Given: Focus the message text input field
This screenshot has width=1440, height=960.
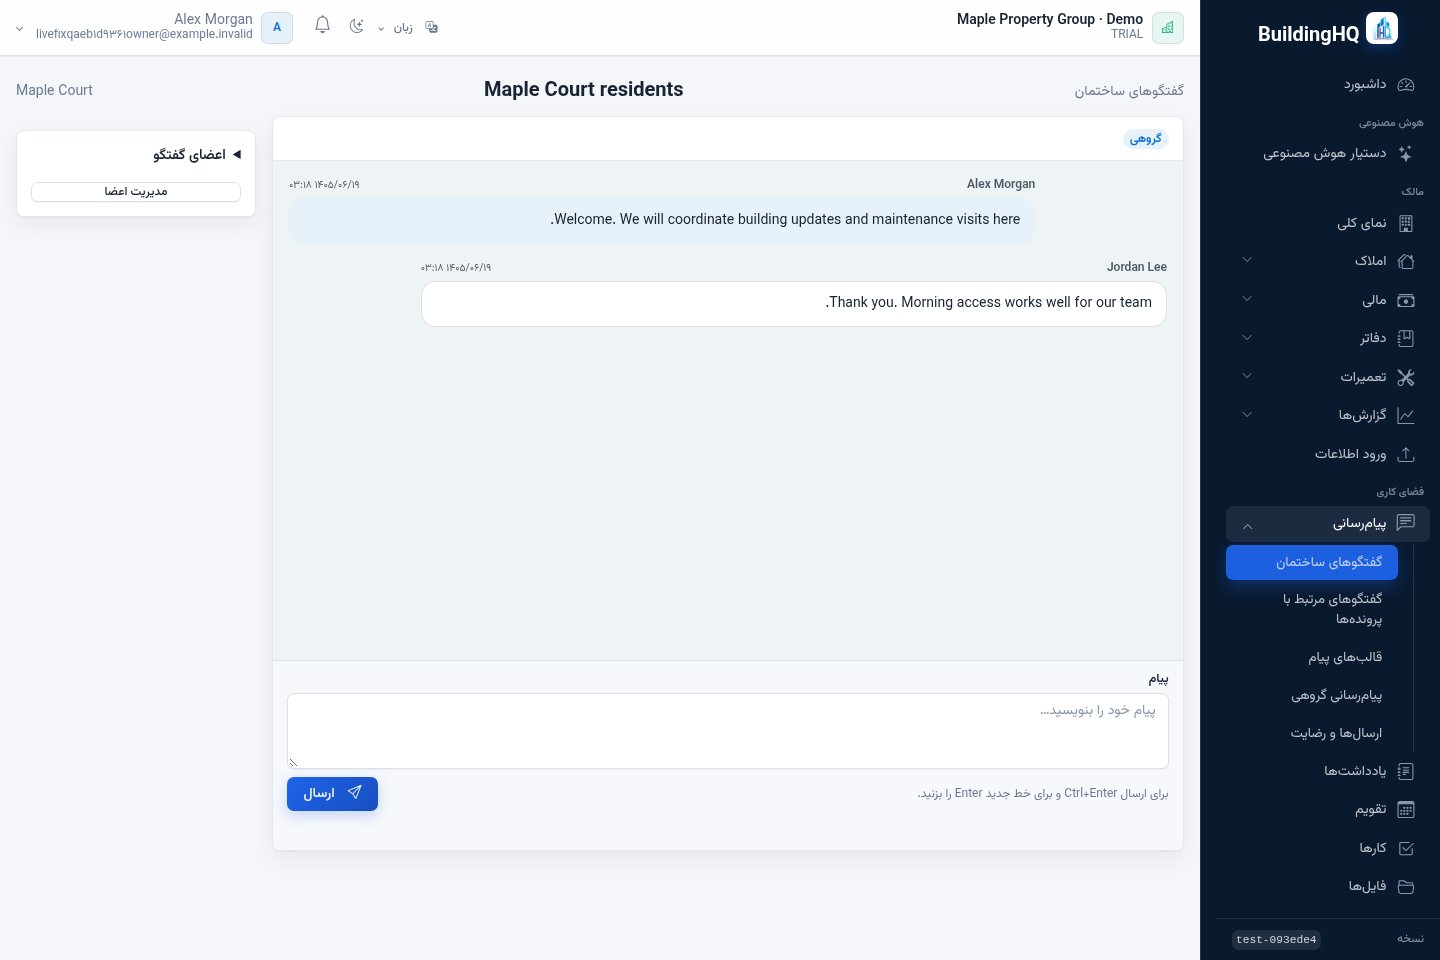Looking at the screenshot, I should (728, 731).
